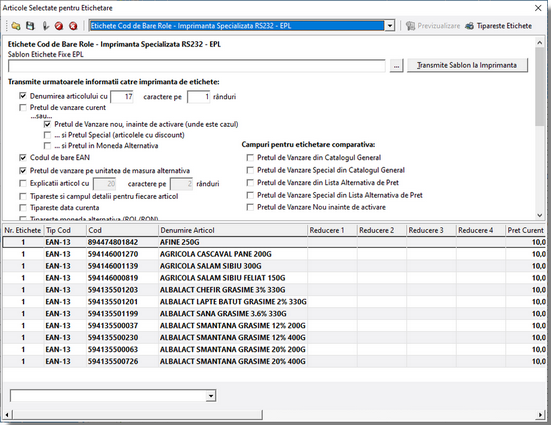Enable Pretul de vanzare curent checkbox
The image size is (551, 425).
[x=23, y=108]
